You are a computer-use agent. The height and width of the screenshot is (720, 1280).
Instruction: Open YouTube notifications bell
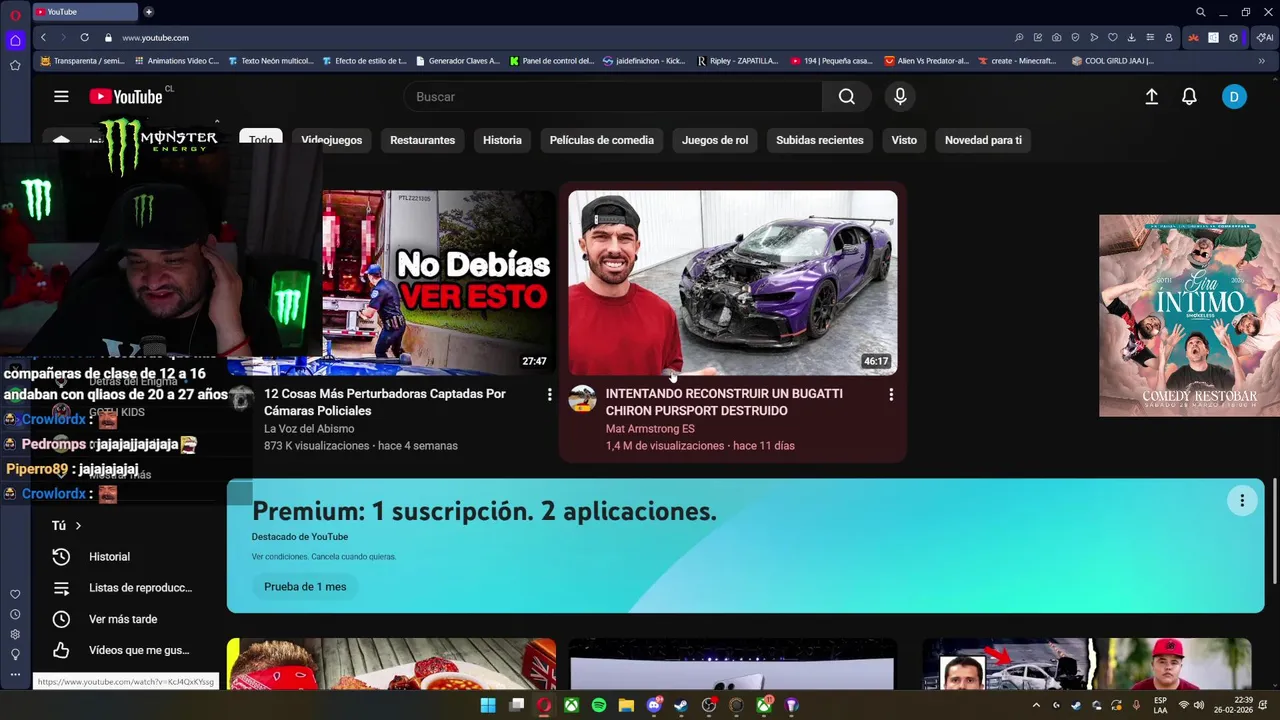1189,96
